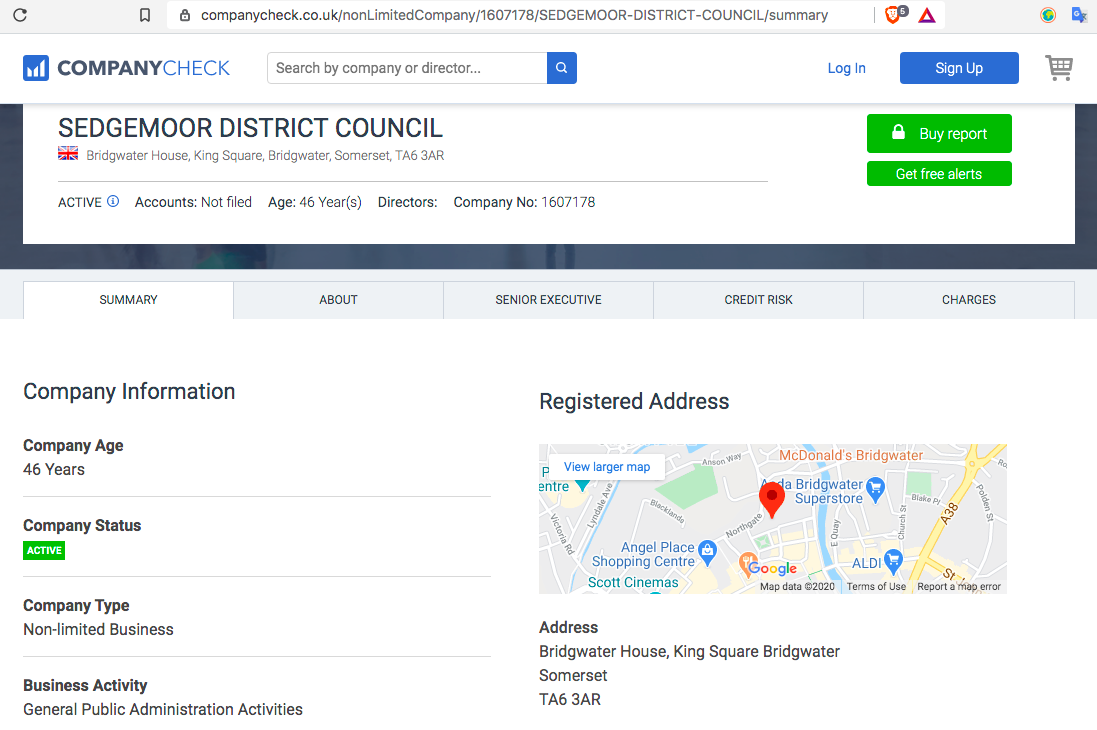Go to the Charges tab
1097x730 pixels.
click(x=968, y=300)
